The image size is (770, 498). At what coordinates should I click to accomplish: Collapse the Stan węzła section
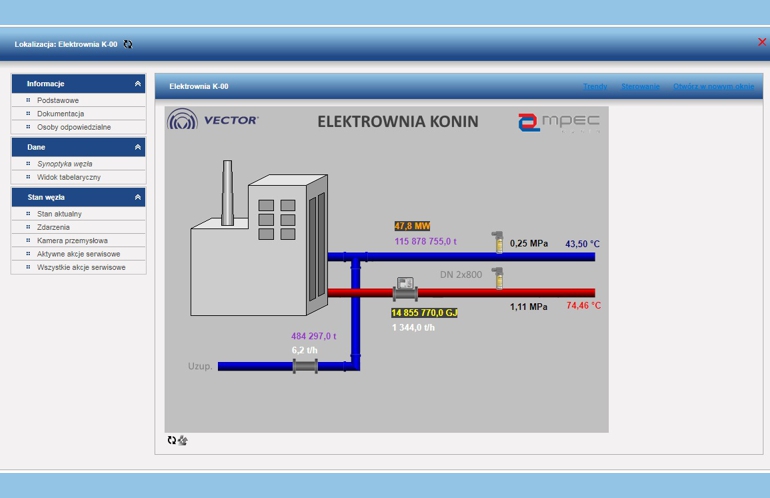point(138,197)
